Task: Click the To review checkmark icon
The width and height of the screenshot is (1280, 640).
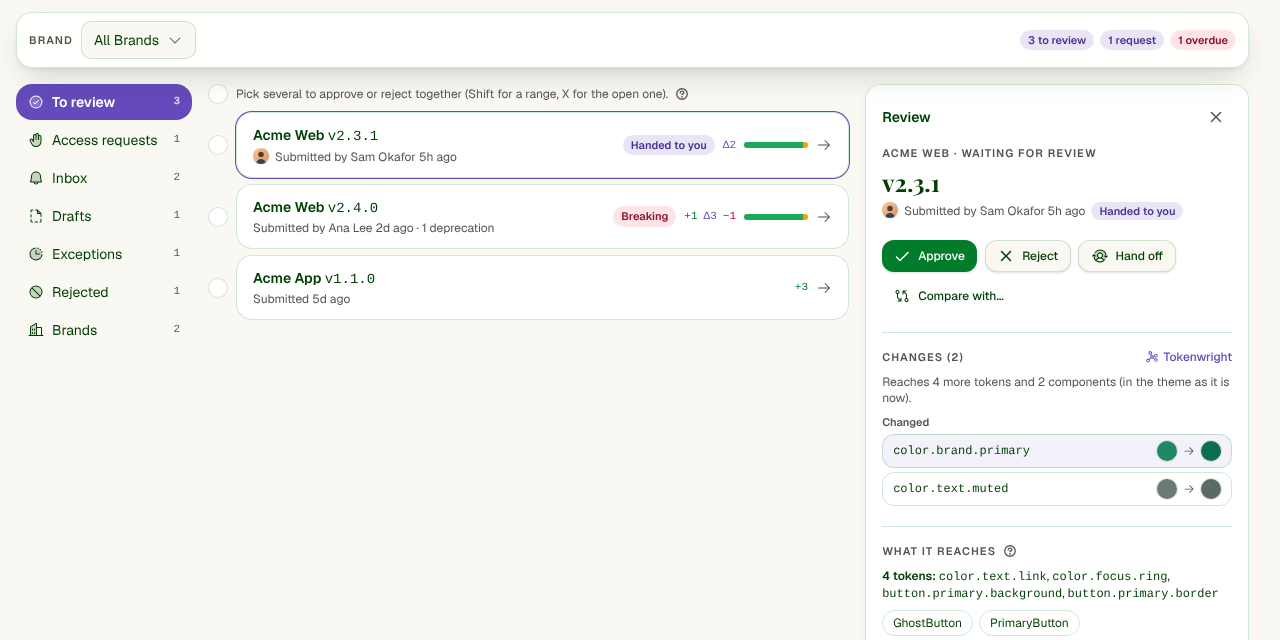Action: [x=36, y=102]
